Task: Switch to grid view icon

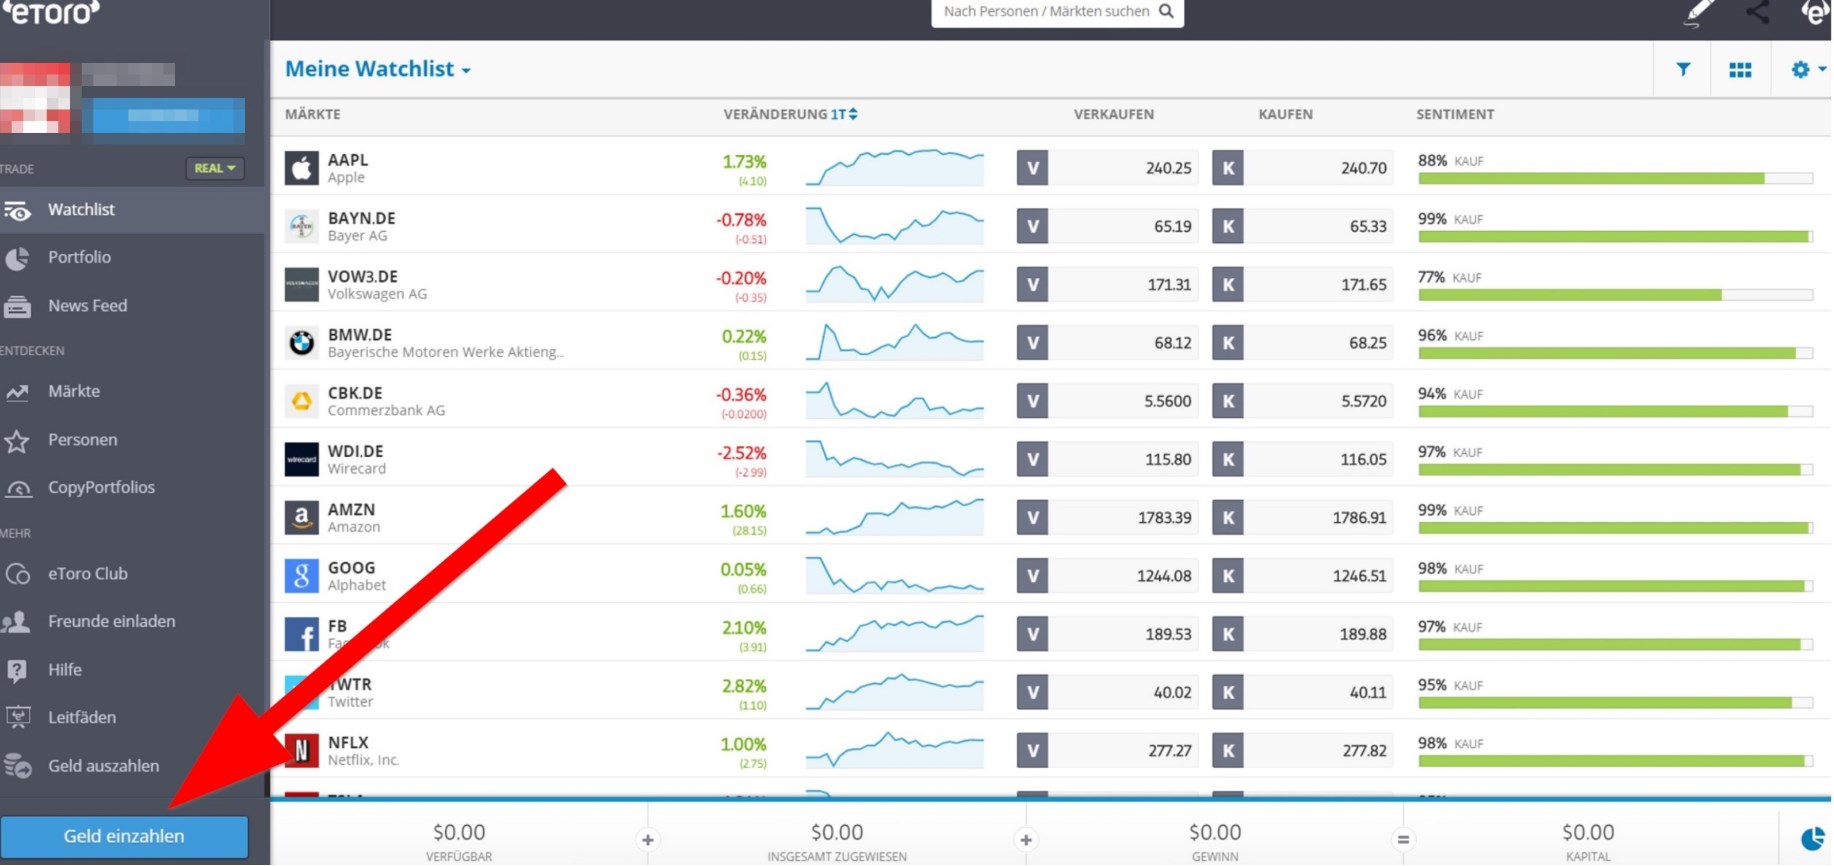Action: tap(1740, 69)
